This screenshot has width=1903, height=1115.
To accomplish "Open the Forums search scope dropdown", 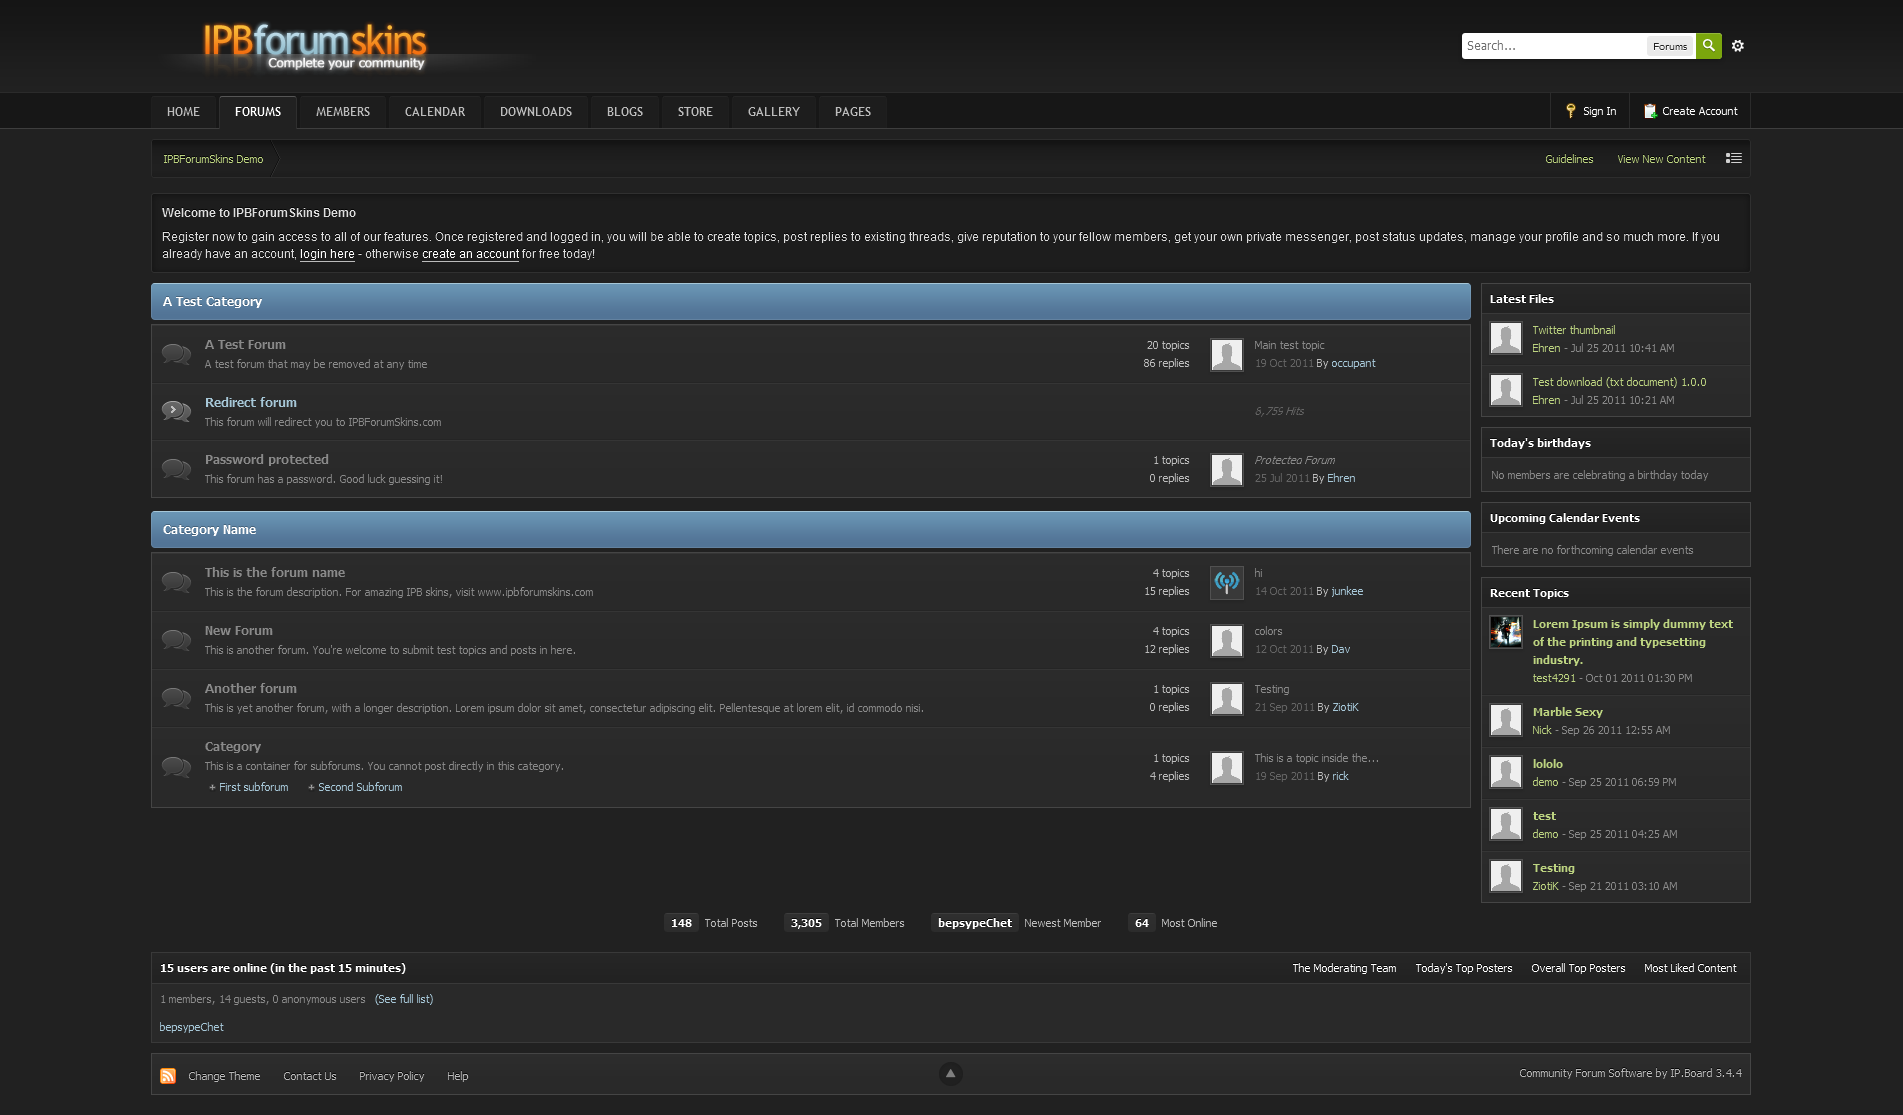I will [1670, 46].
